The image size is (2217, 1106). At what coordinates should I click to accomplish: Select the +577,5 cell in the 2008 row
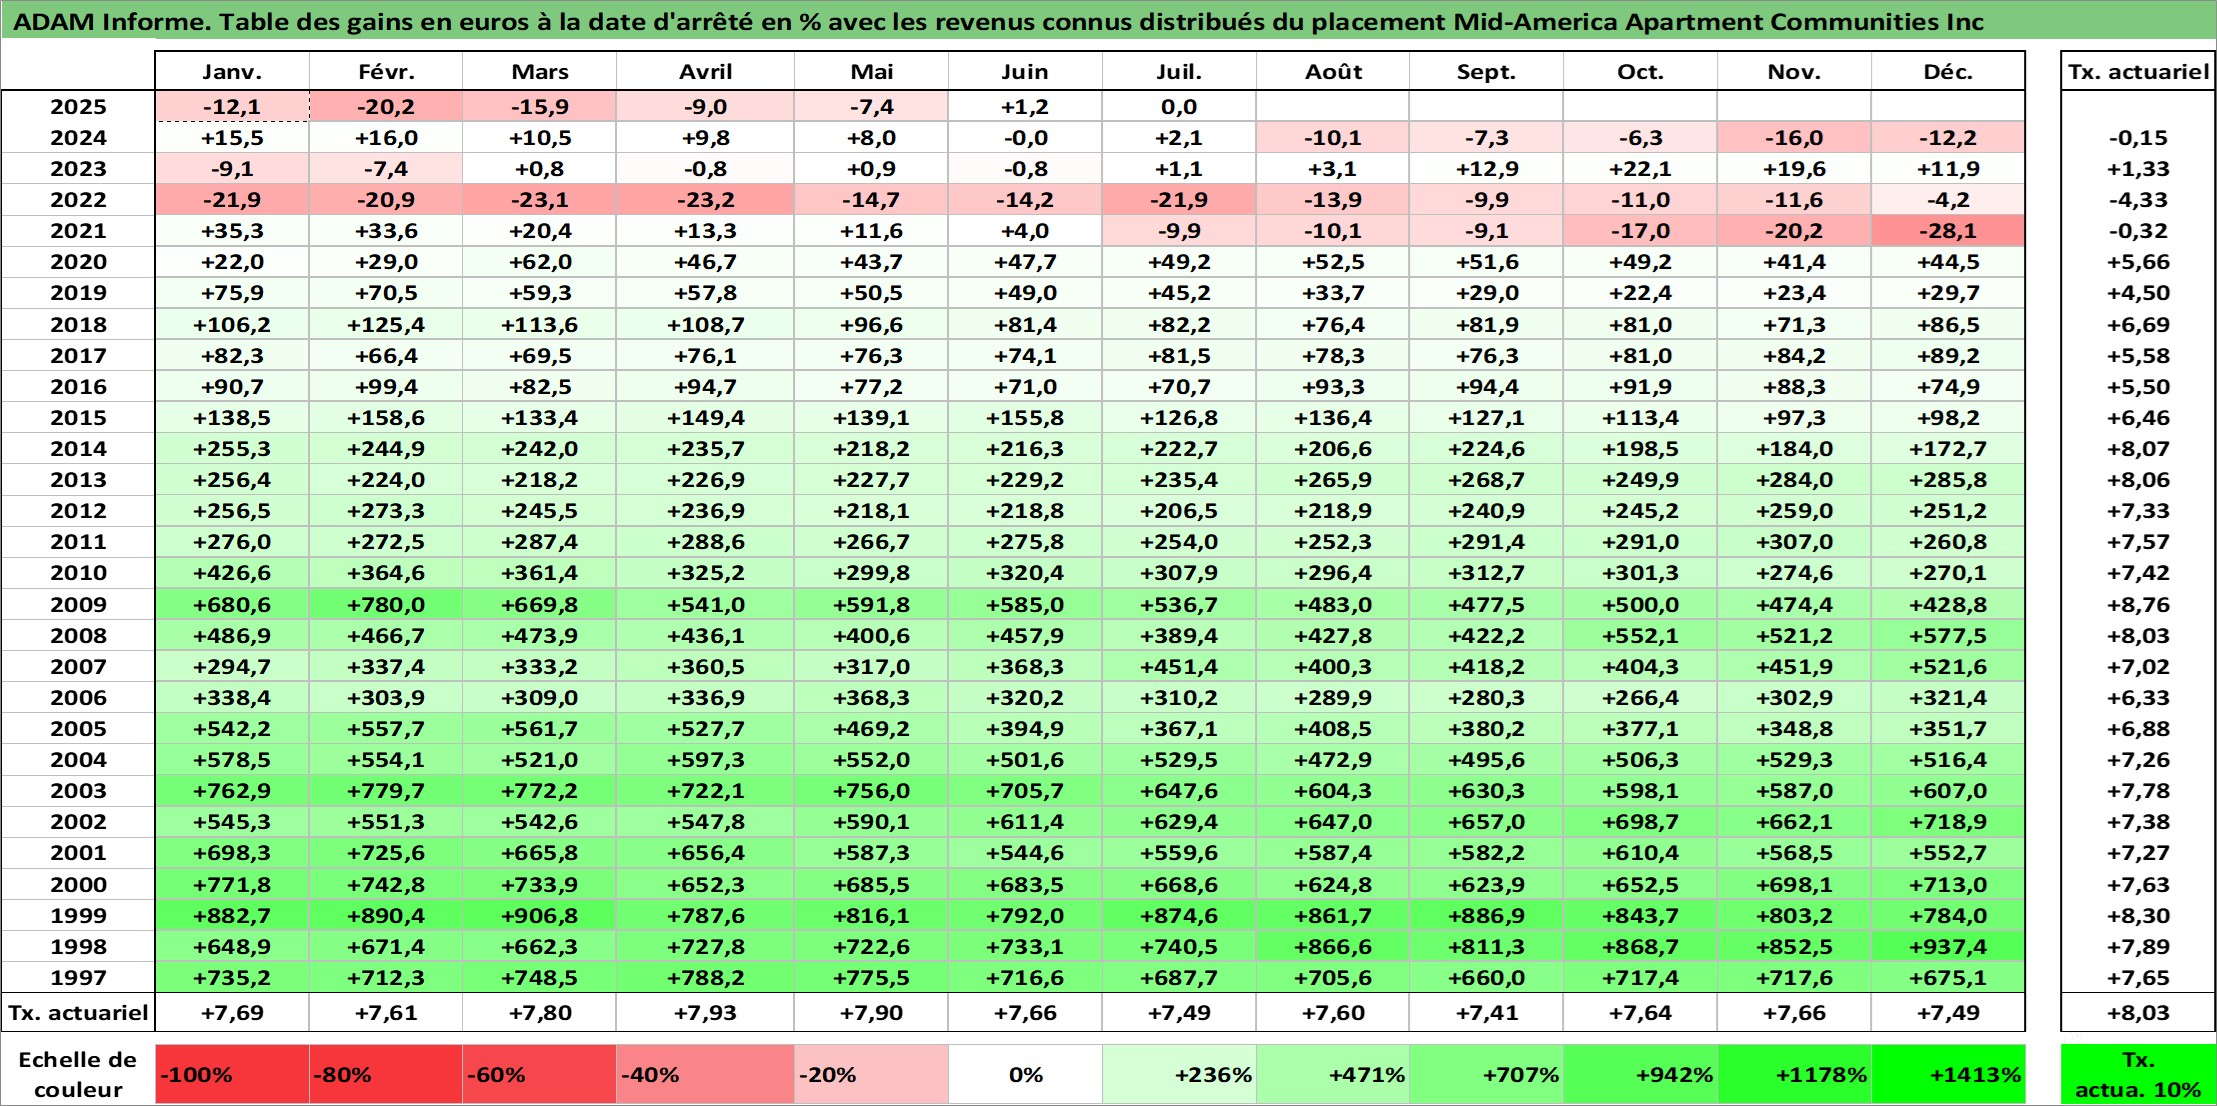point(1948,635)
